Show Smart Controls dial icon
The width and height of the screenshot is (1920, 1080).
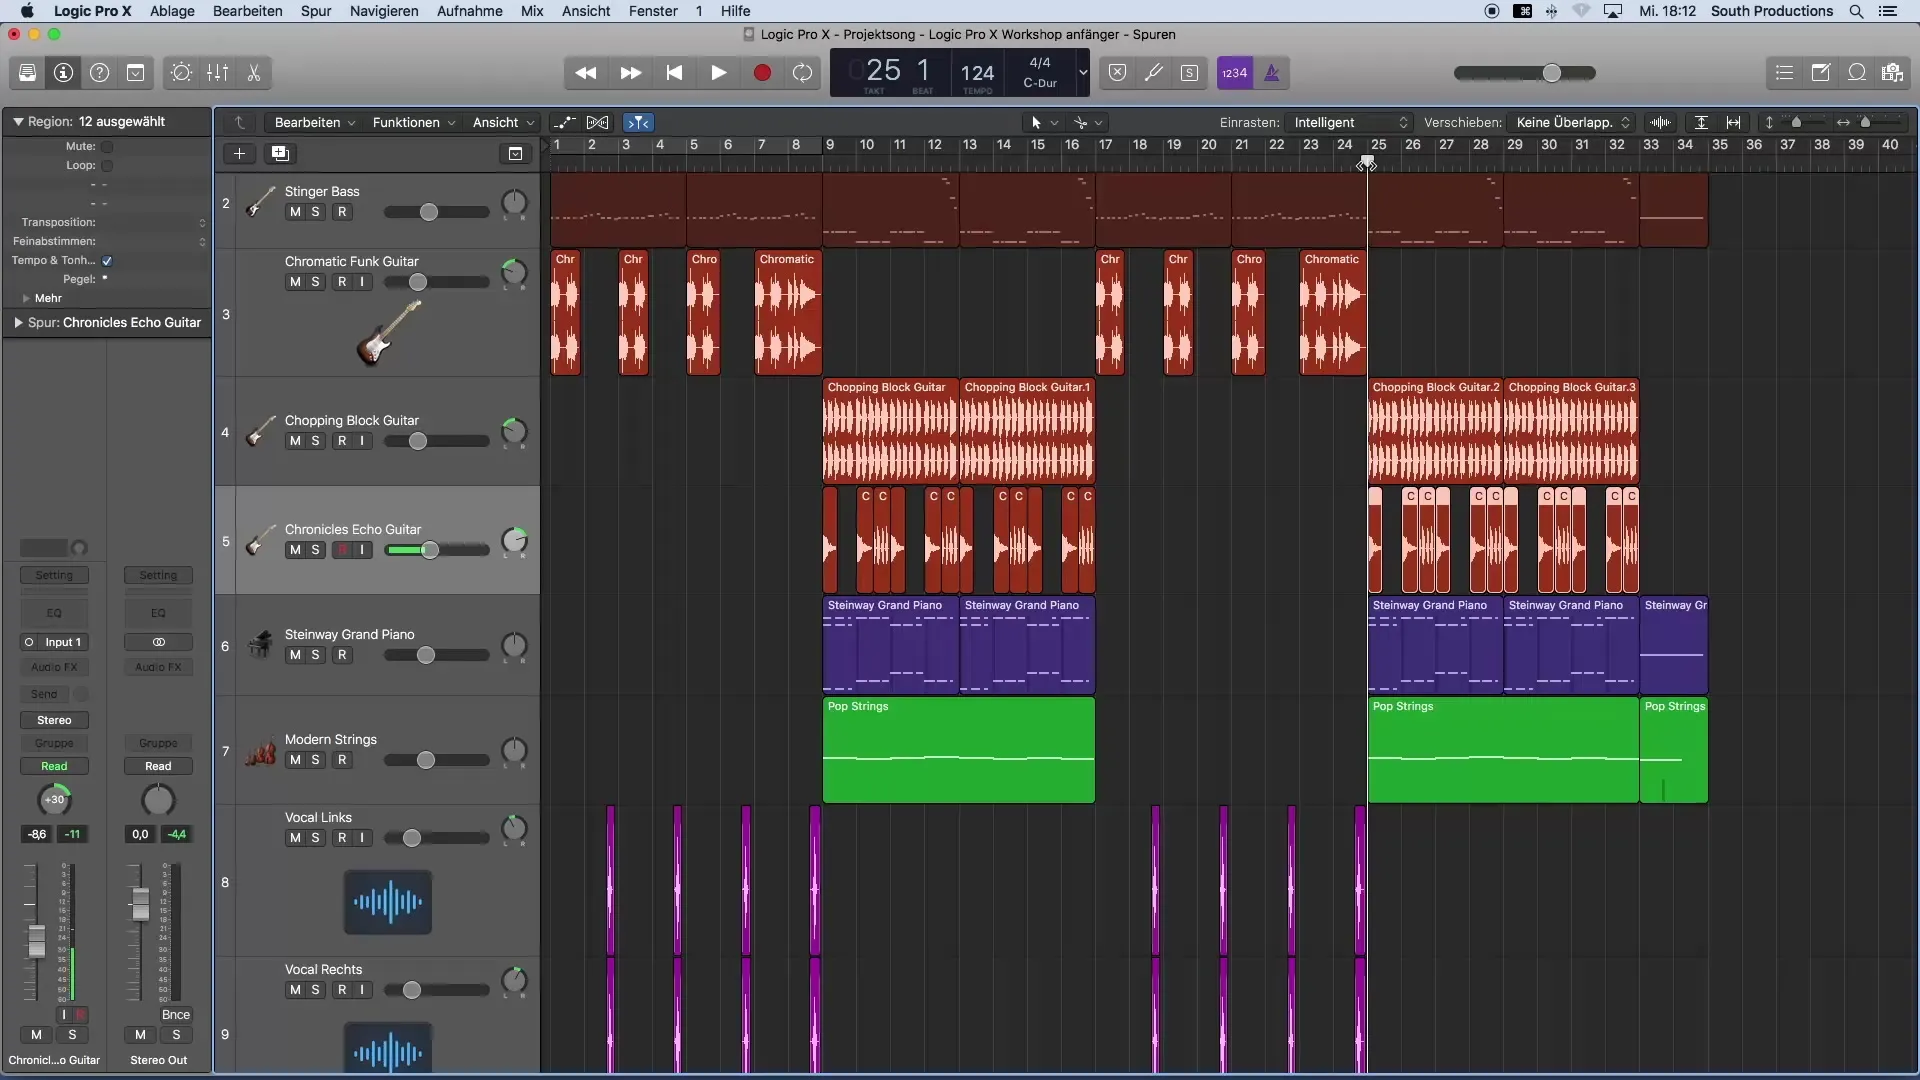181,73
